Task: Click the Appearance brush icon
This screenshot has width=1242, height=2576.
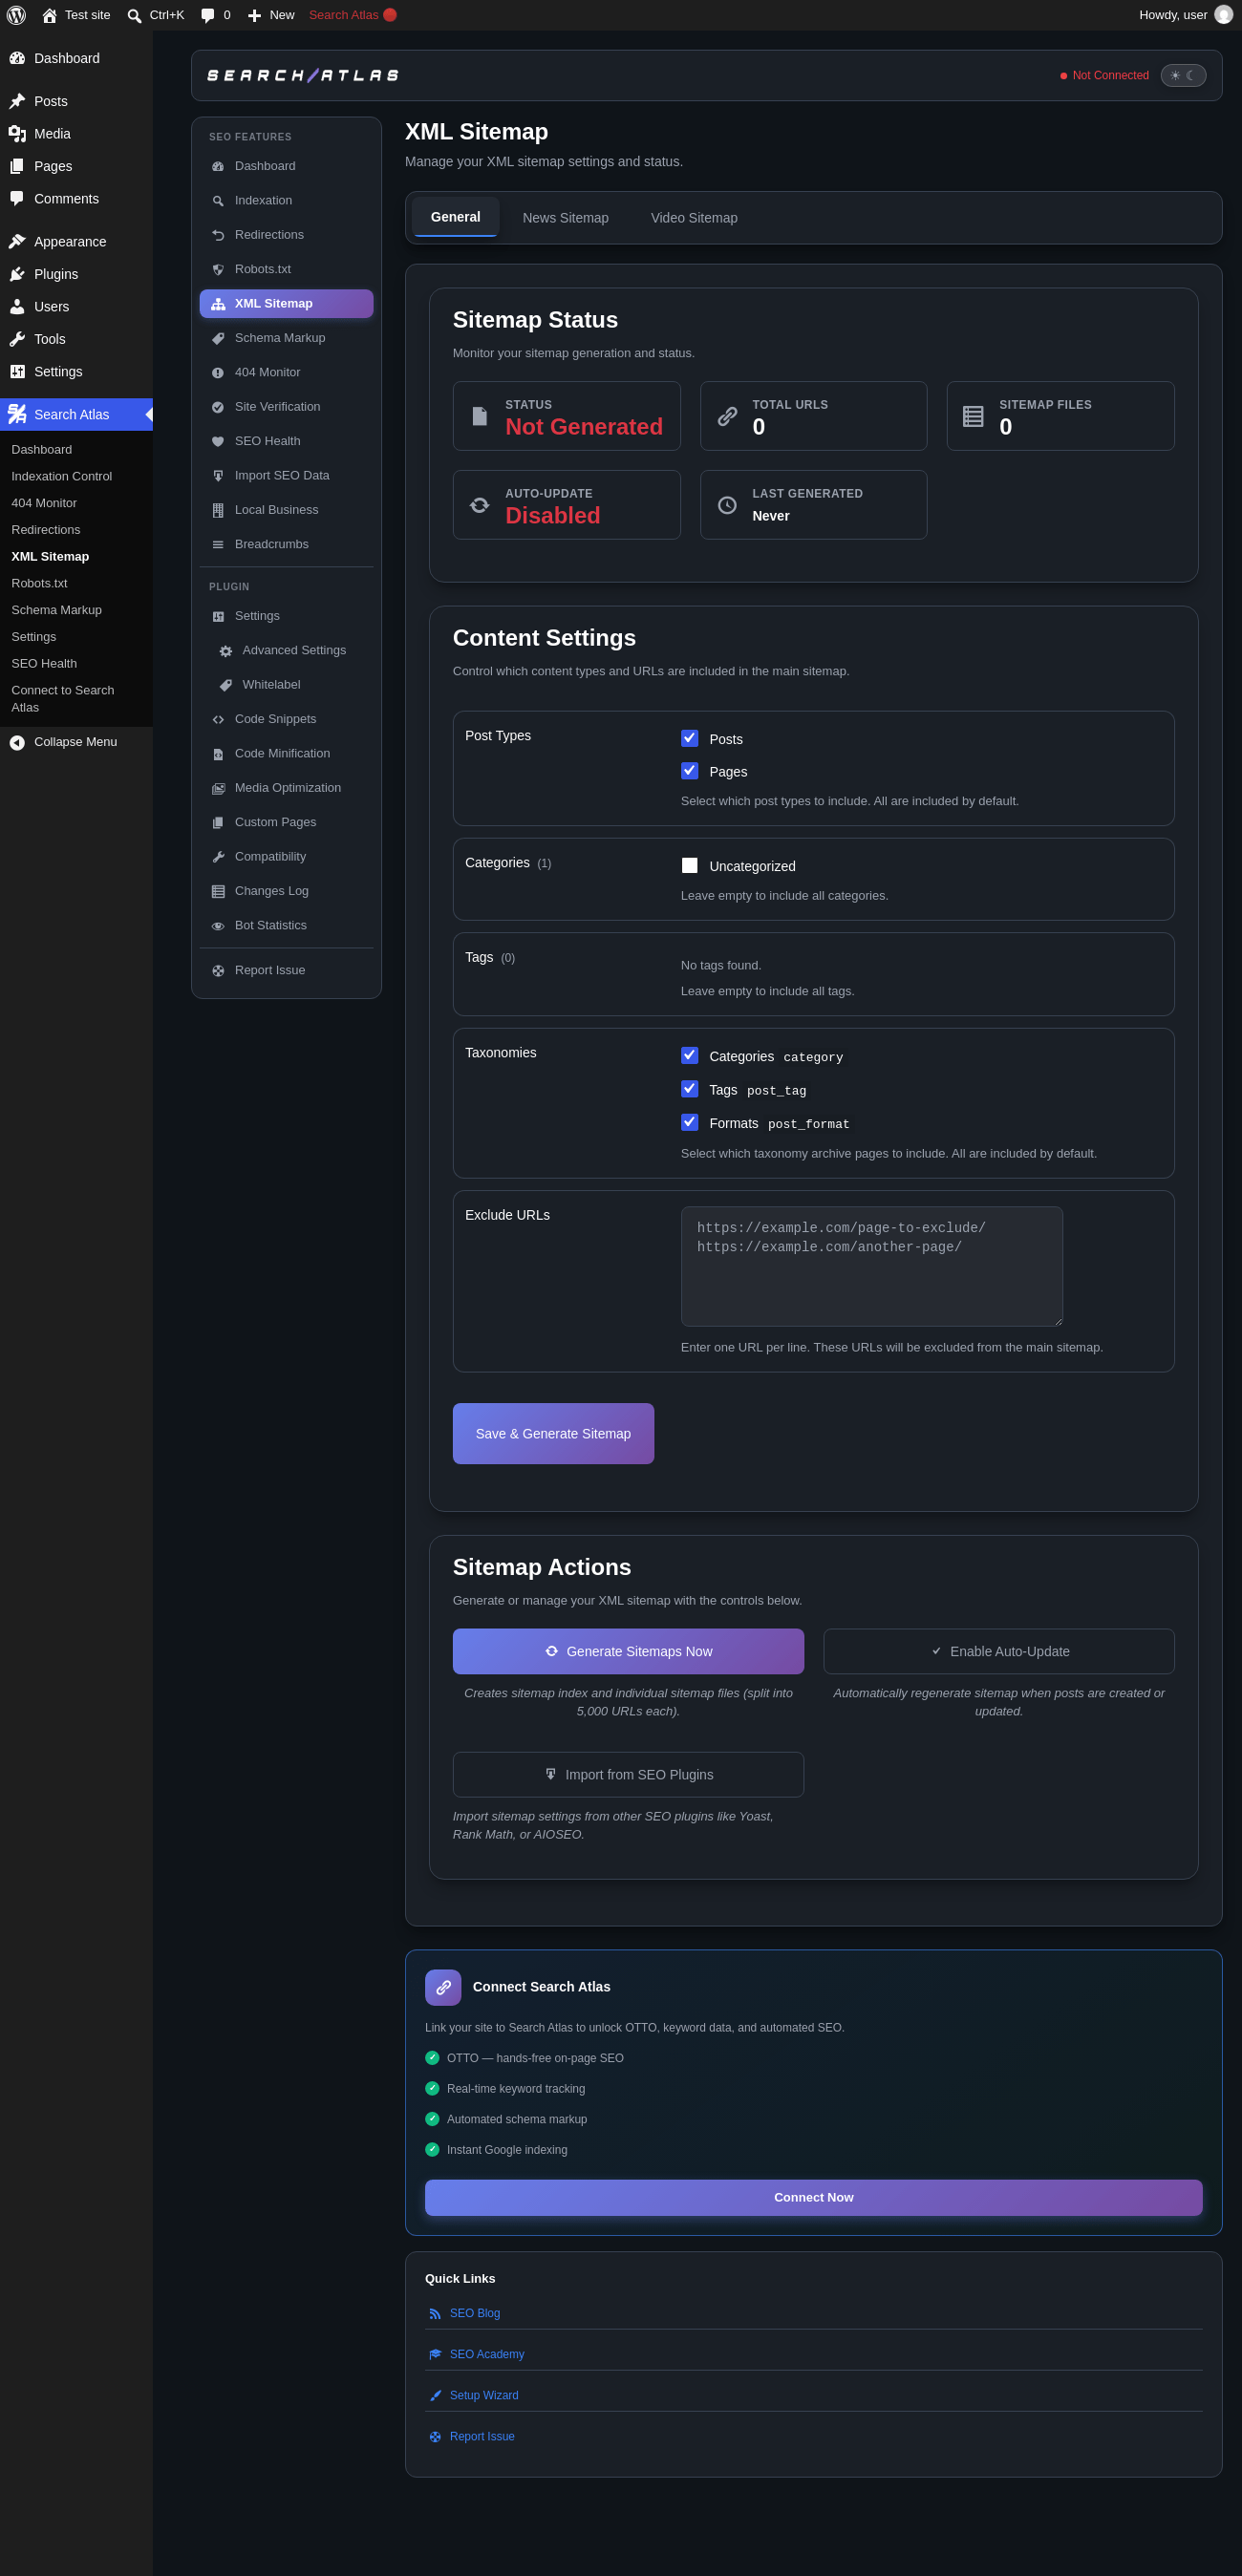Action: coord(17,242)
